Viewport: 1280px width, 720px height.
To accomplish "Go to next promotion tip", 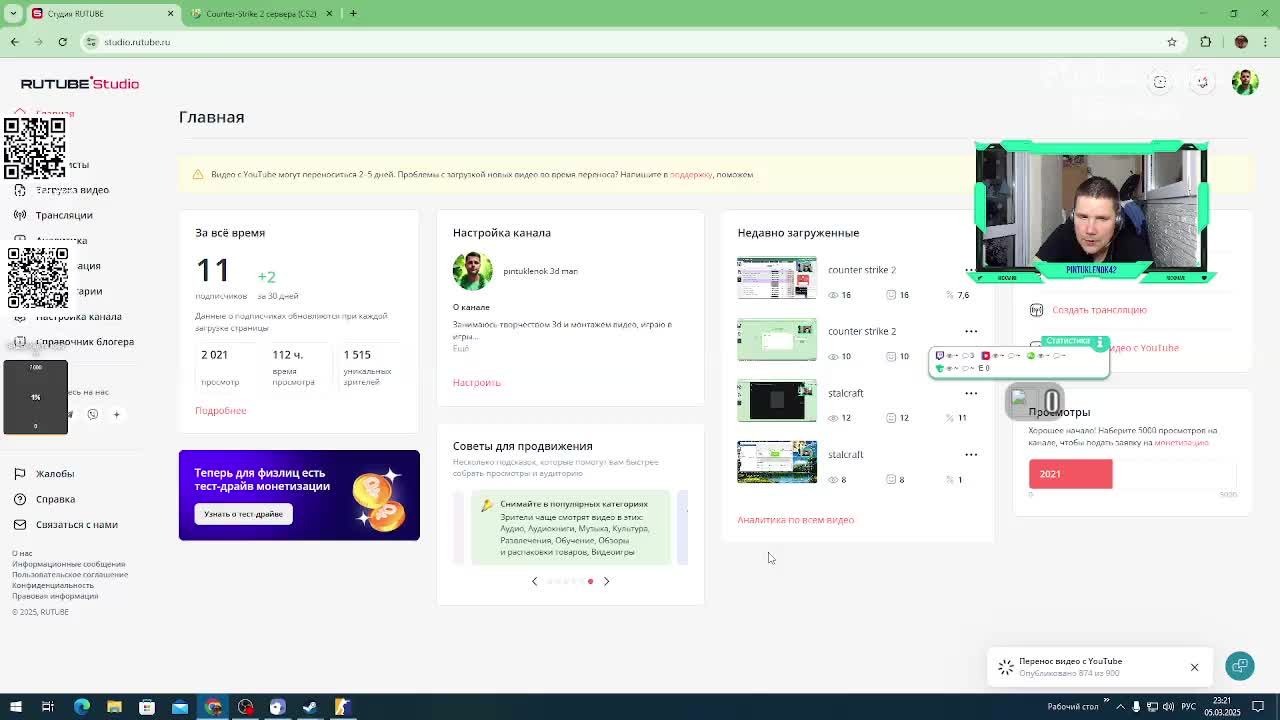I will (606, 581).
